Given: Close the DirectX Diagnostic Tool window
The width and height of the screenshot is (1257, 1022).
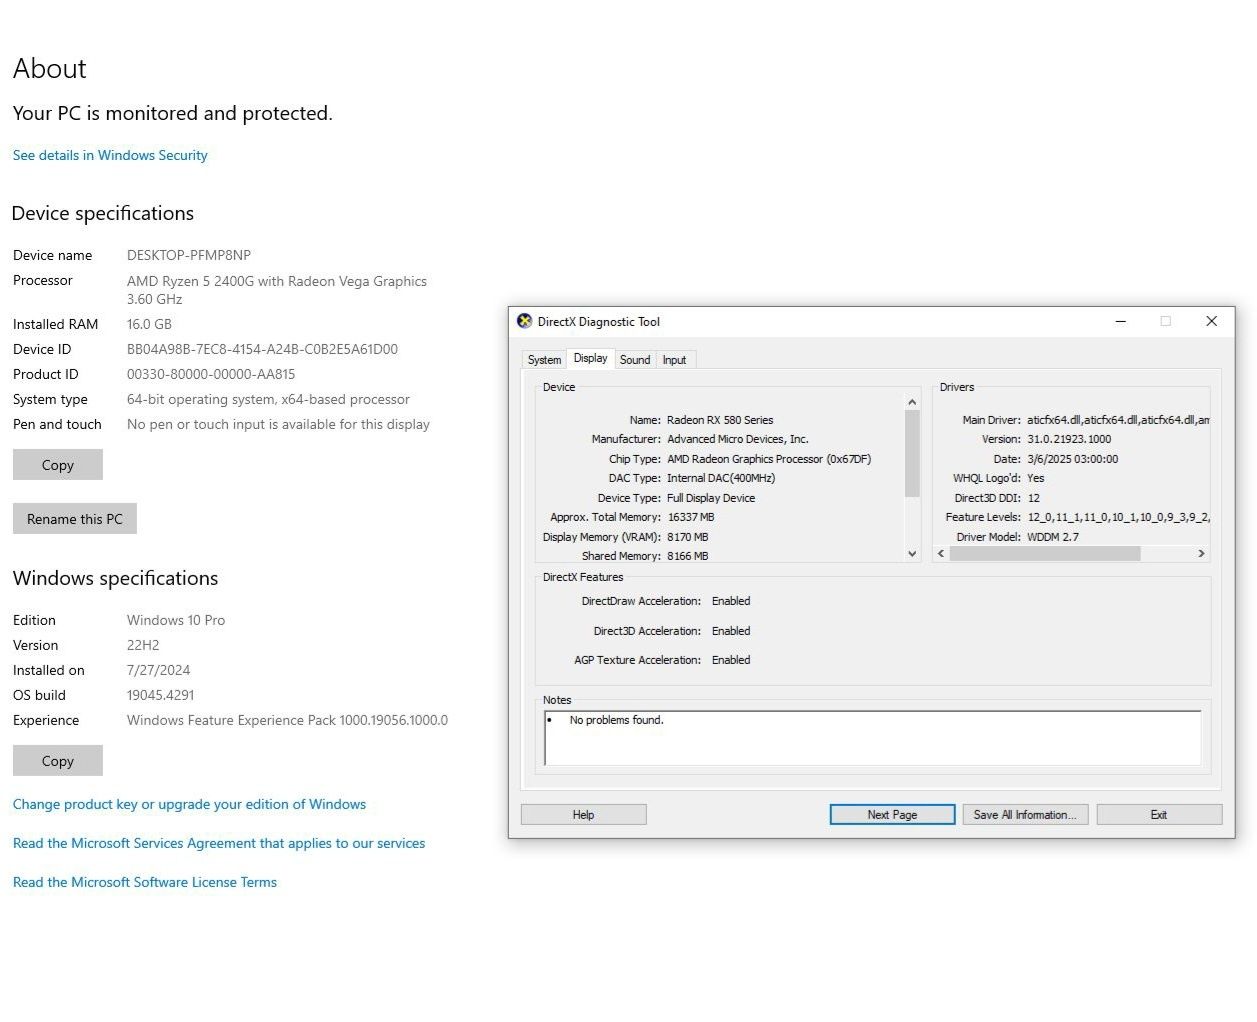Looking at the screenshot, I should pyautogui.click(x=1211, y=321).
